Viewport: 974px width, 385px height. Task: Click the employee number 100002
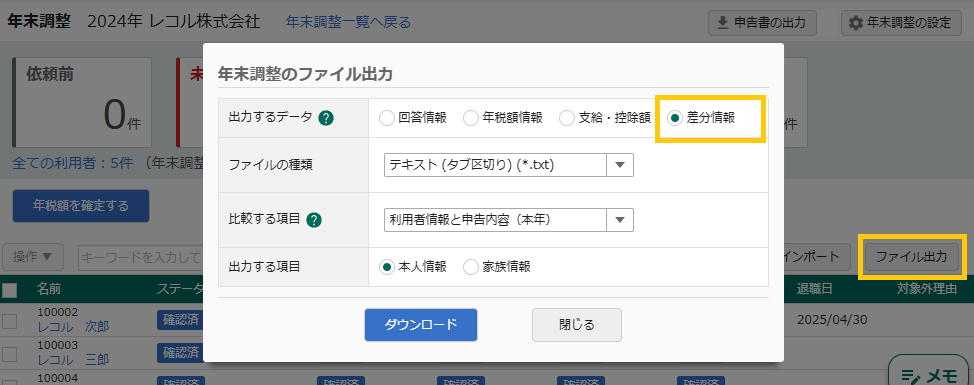57,312
